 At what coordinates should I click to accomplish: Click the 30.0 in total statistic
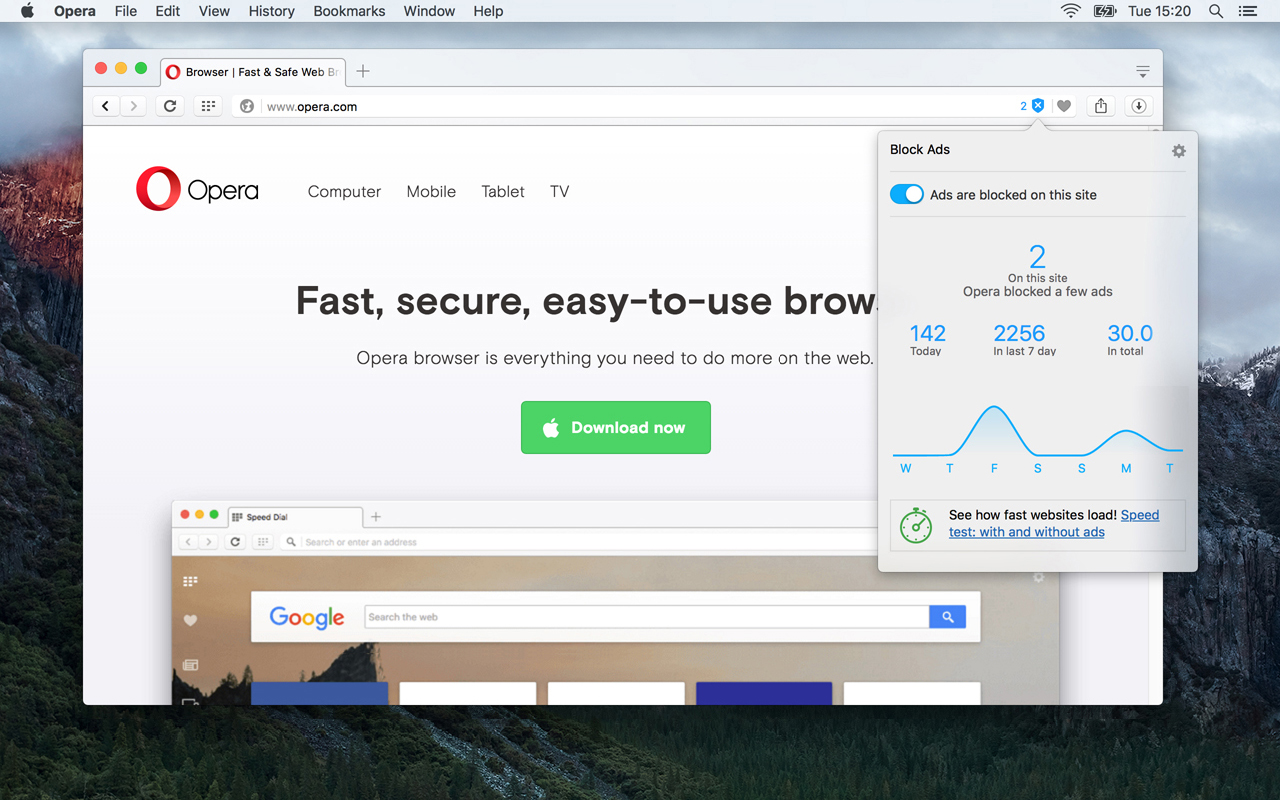(1129, 340)
